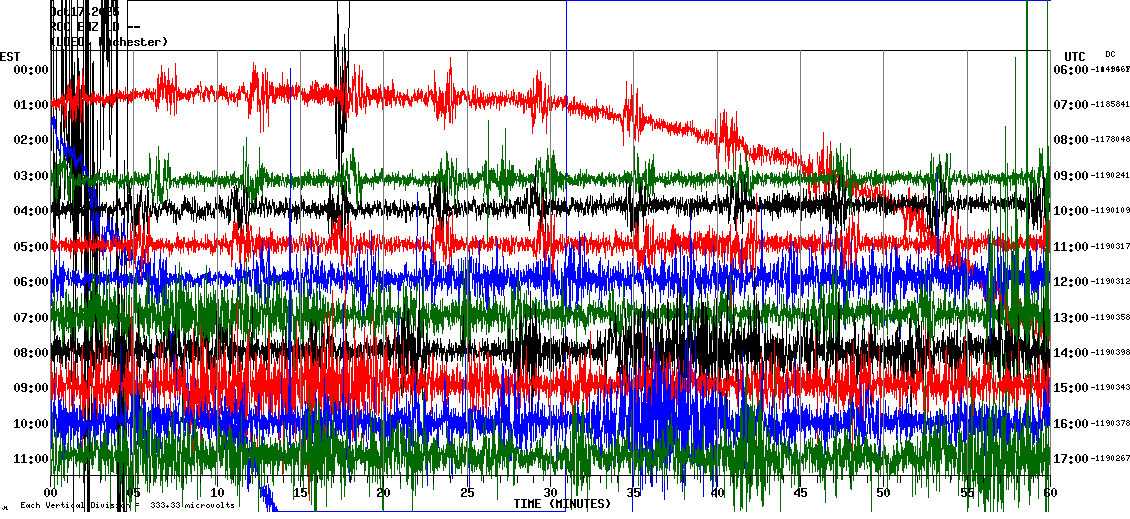Click the 30 minute axis tick label

click(x=550, y=493)
